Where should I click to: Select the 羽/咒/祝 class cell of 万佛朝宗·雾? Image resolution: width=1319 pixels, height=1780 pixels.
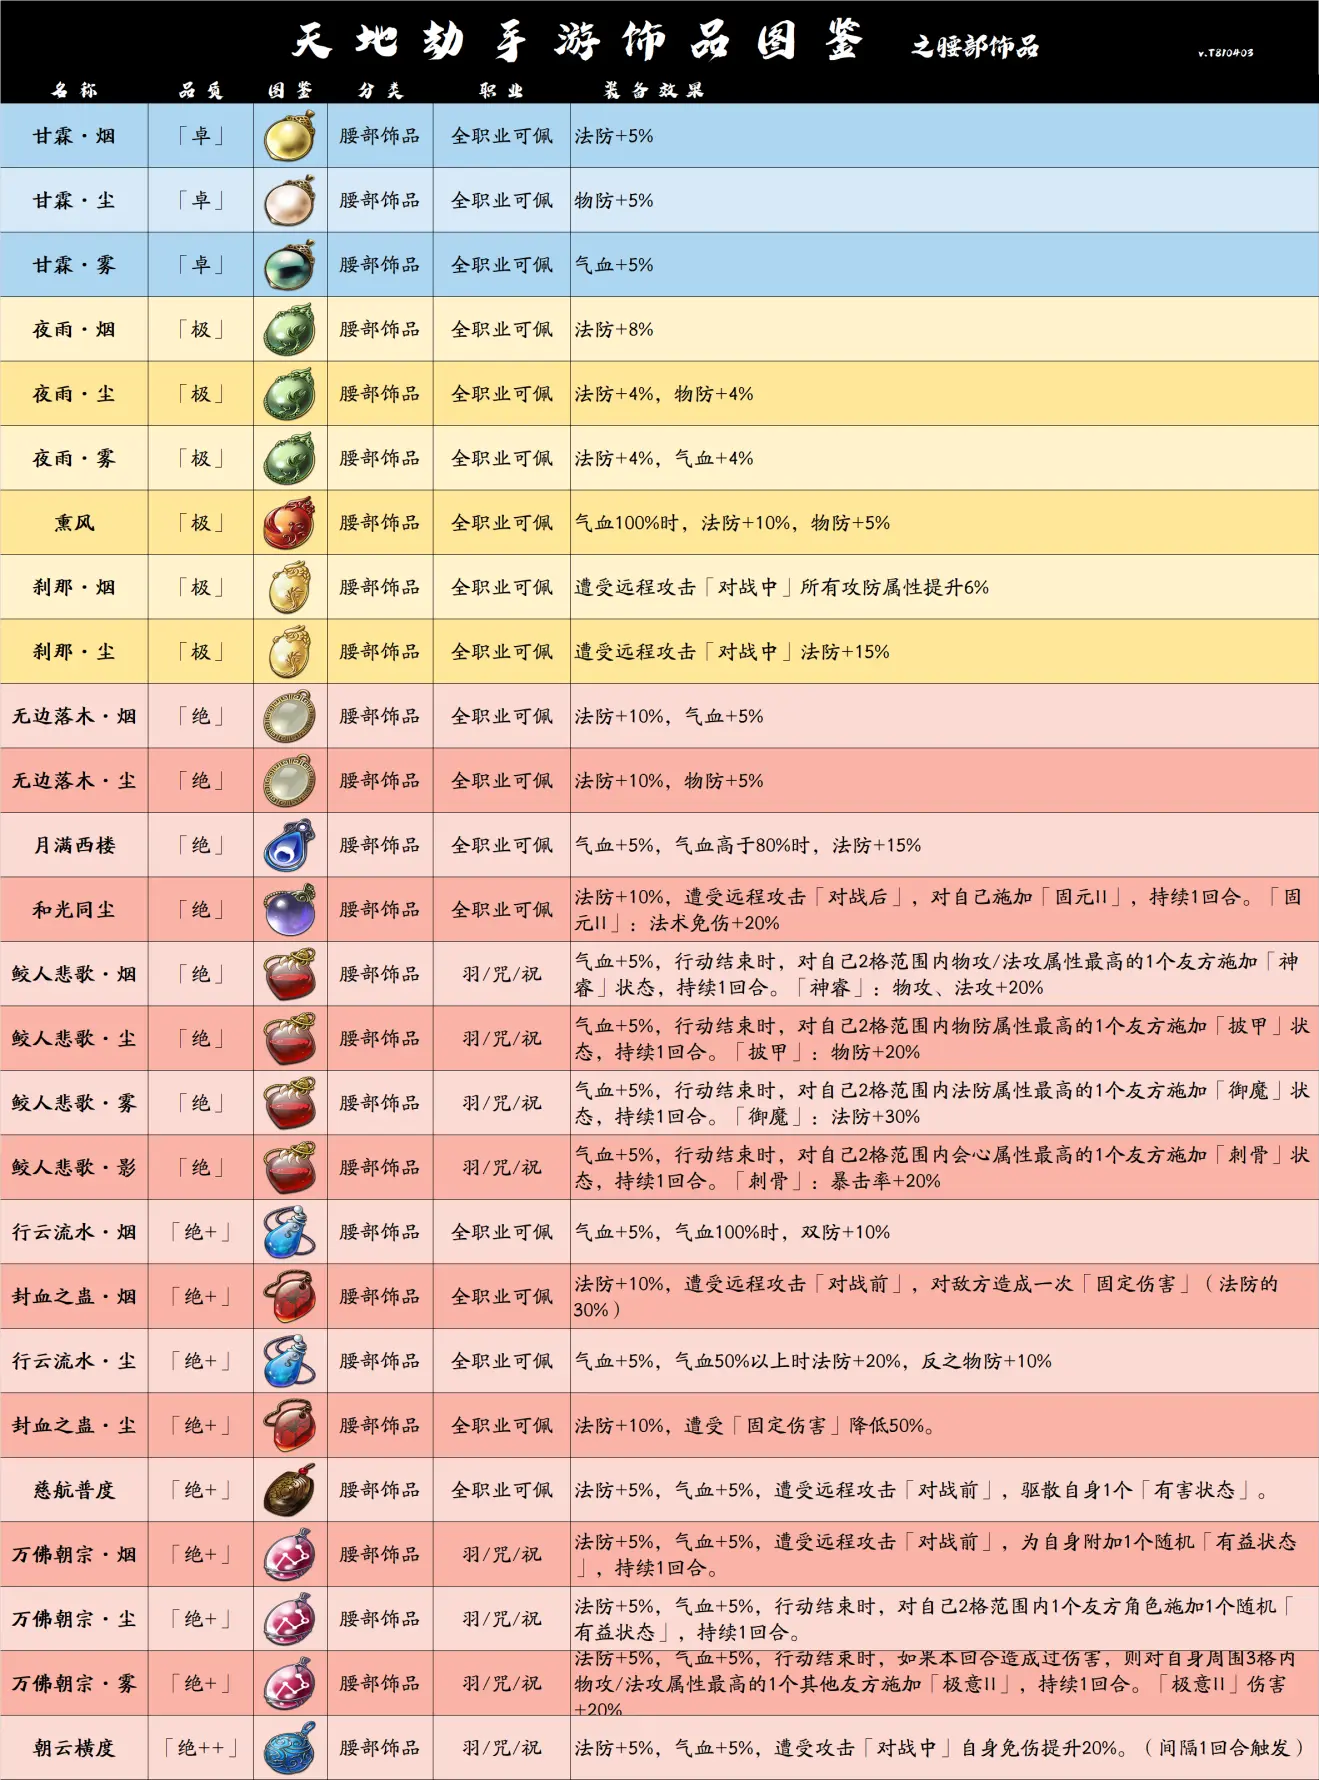point(502,1684)
